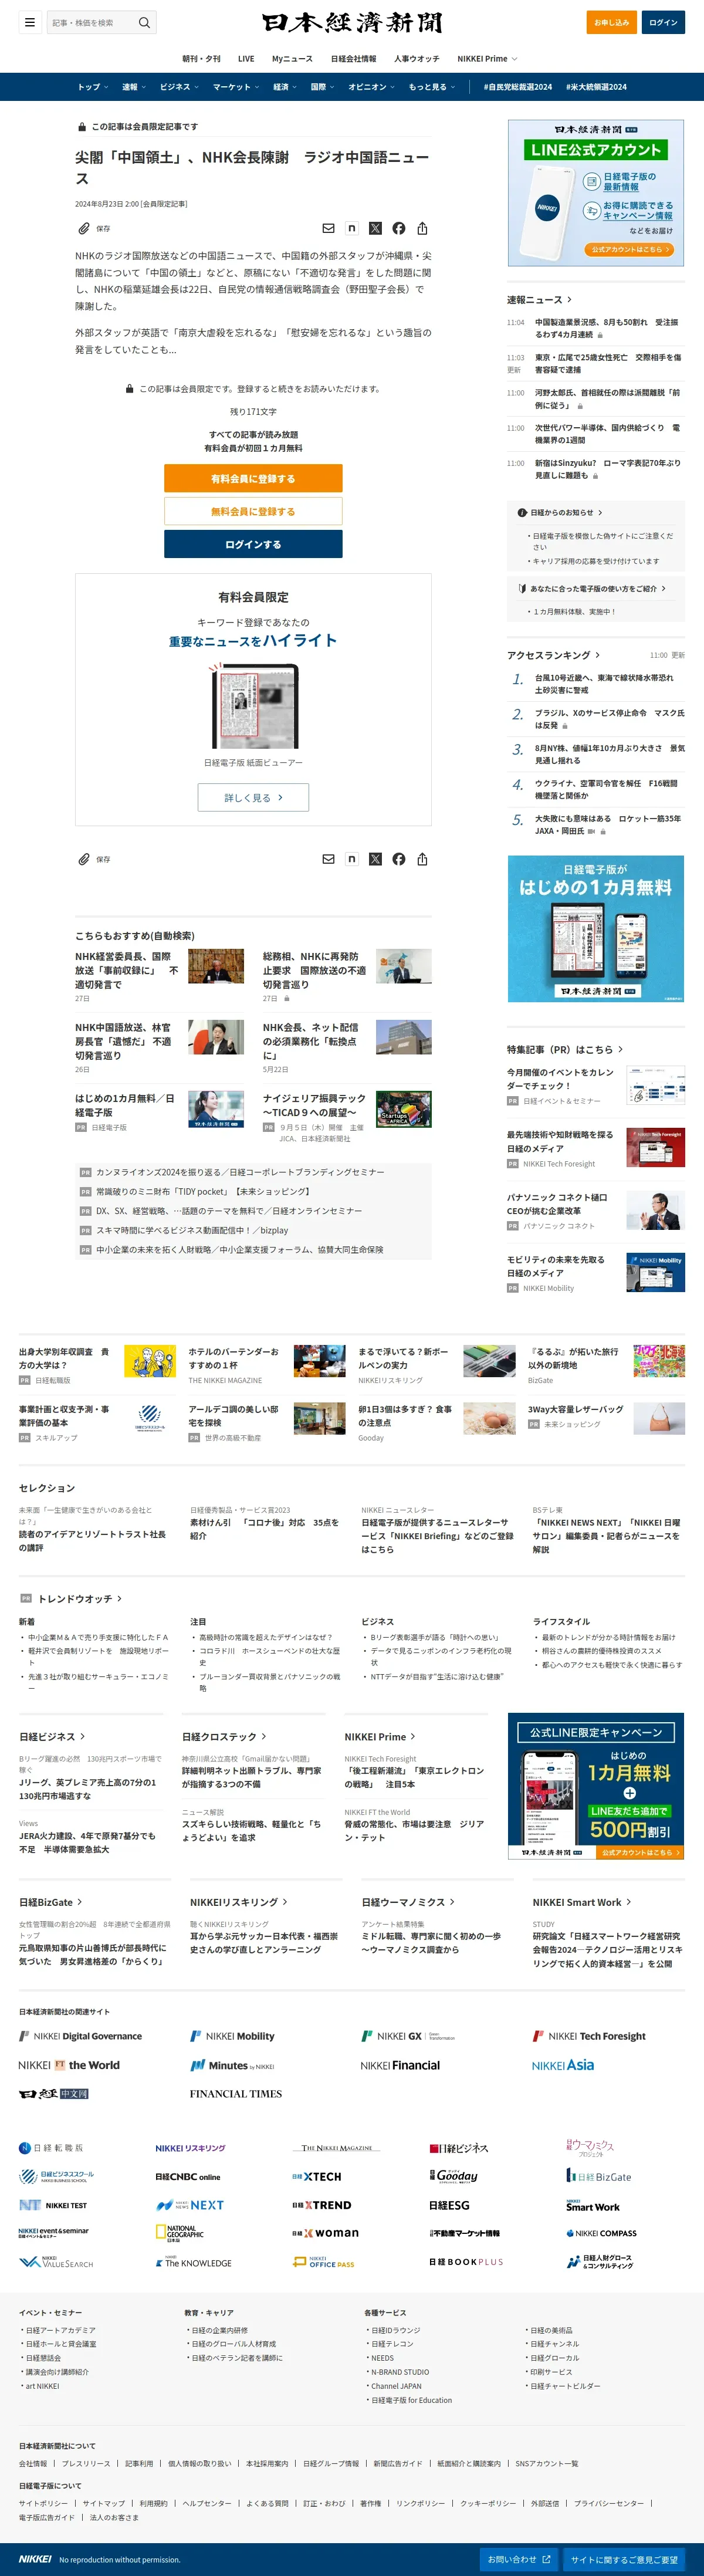Share to Facebook icon above article text

click(399, 228)
